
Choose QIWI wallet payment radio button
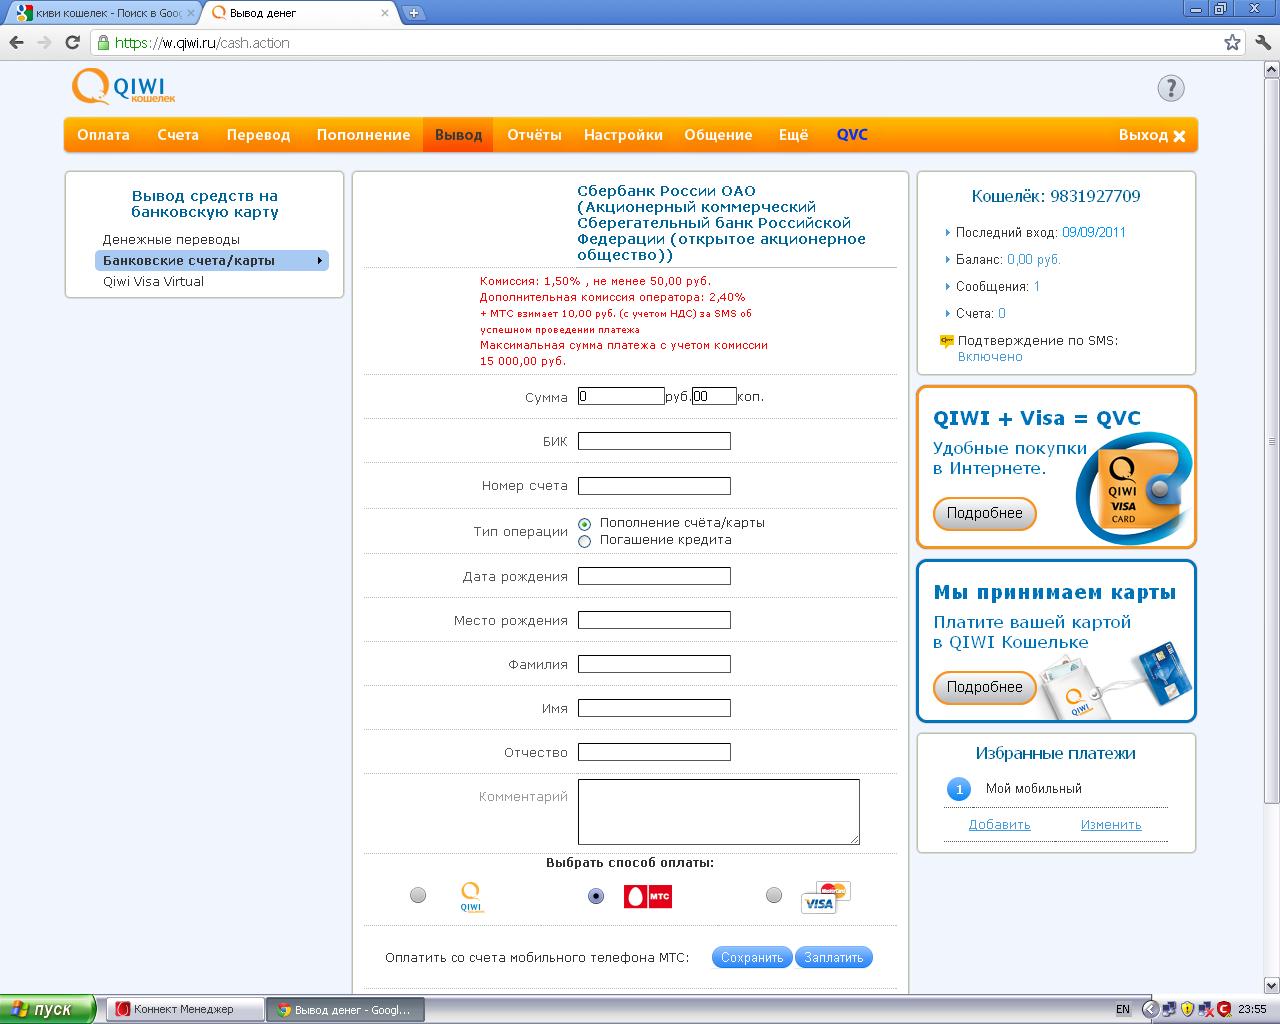418,895
